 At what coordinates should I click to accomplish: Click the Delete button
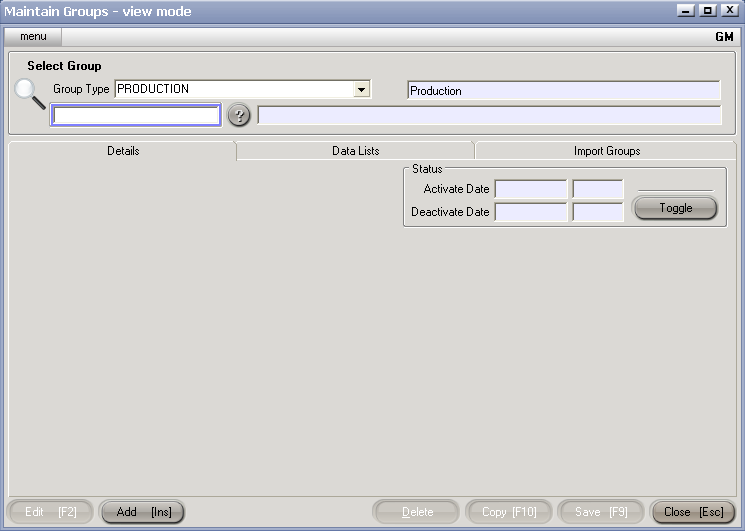(x=417, y=512)
